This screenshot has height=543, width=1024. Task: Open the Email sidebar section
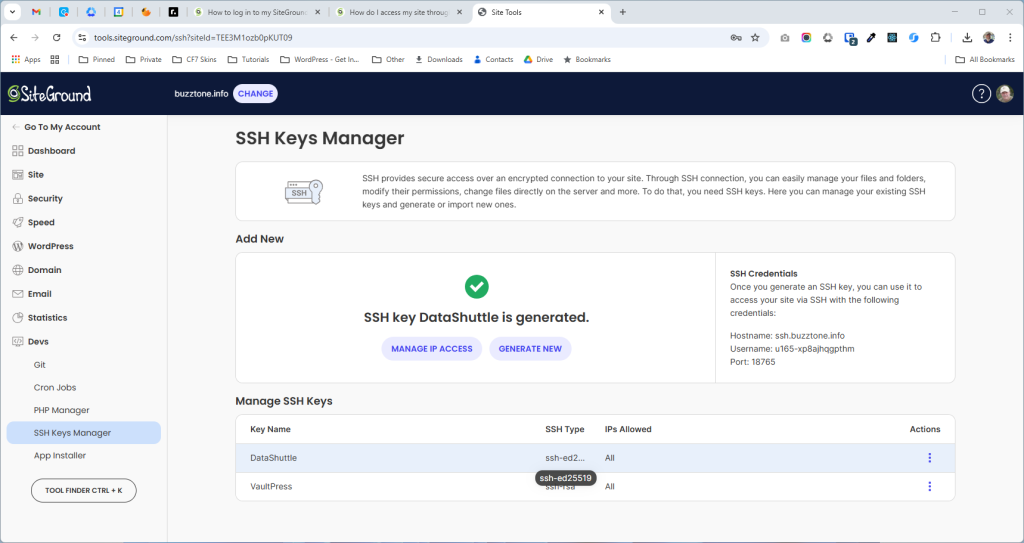coord(40,294)
